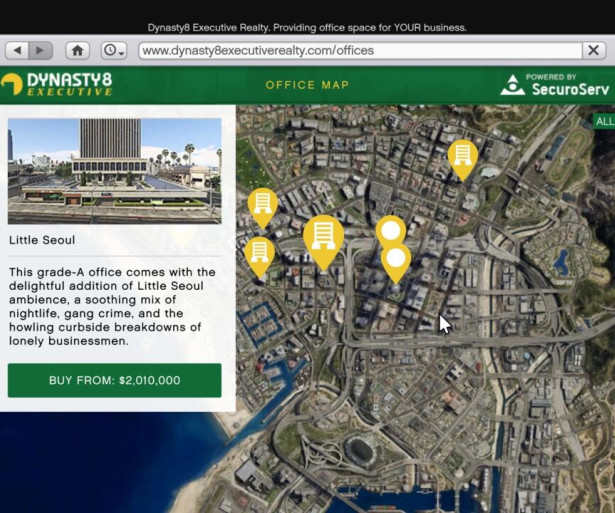
Task: Click the URL address bar
Action: click(x=360, y=51)
